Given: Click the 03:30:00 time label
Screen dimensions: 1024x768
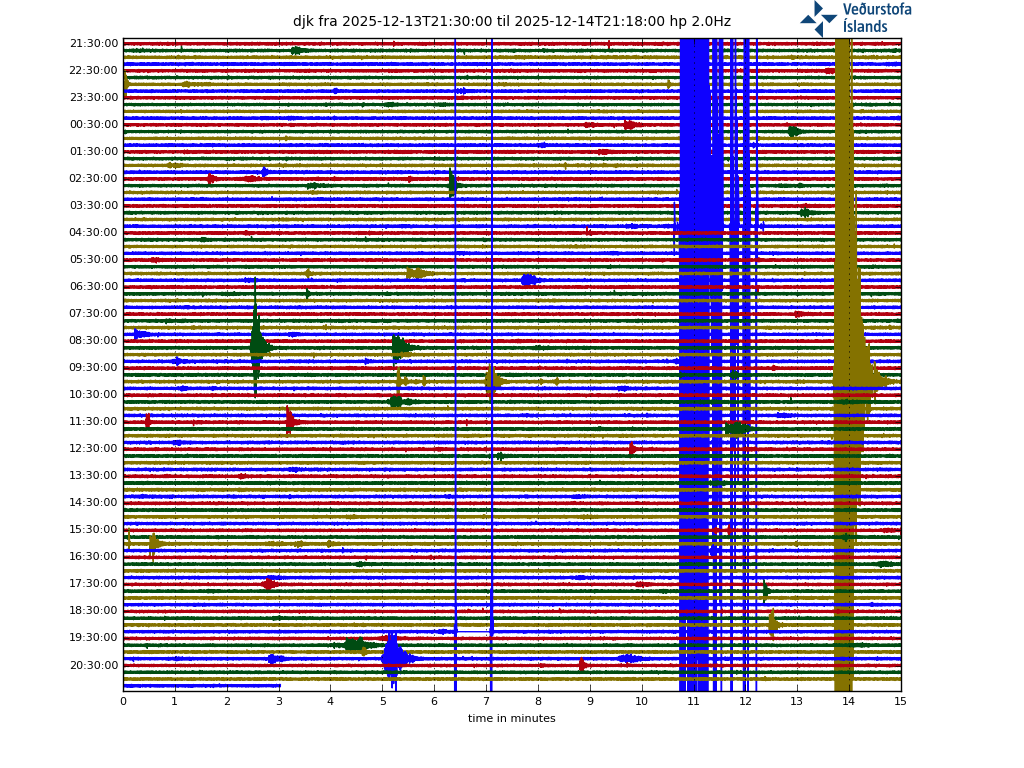Looking at the screenshot, I should point(94,206).
